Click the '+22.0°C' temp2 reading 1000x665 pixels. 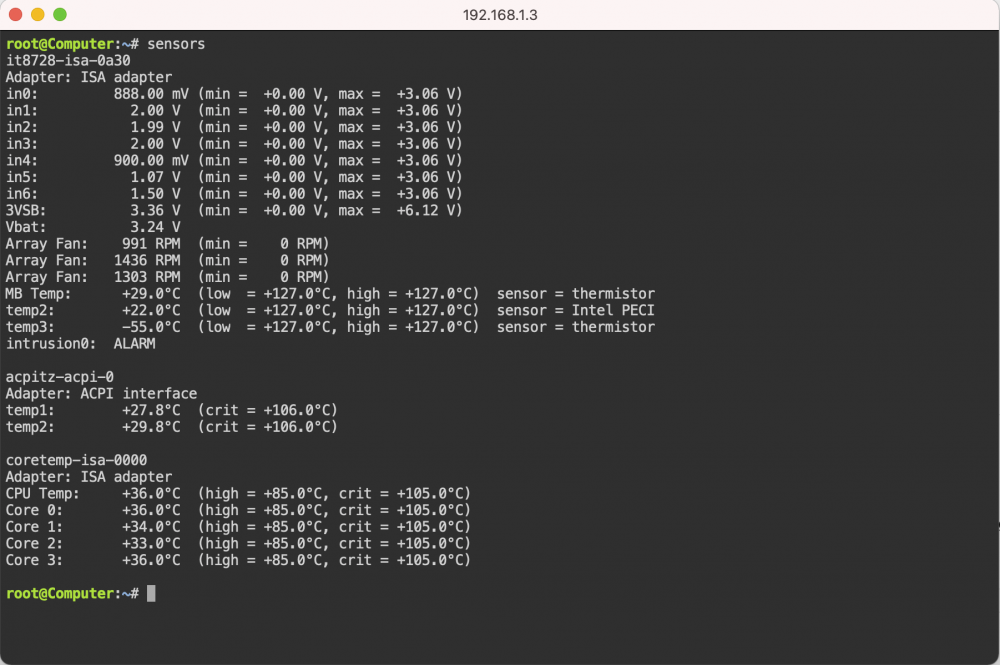[x=151, y=310]
